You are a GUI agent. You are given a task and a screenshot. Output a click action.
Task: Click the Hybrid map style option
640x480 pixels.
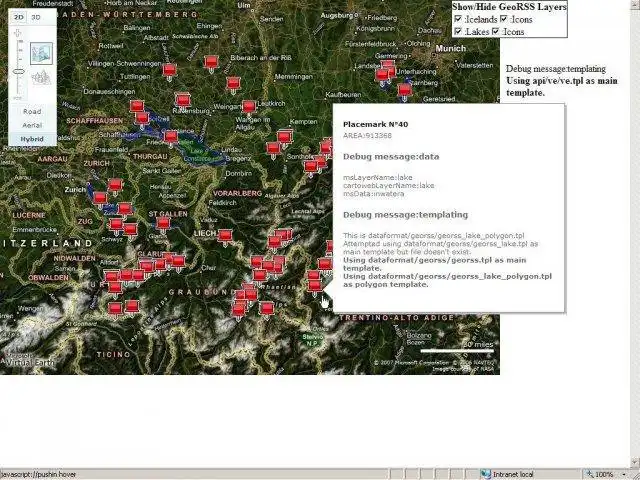pos(32,139)
